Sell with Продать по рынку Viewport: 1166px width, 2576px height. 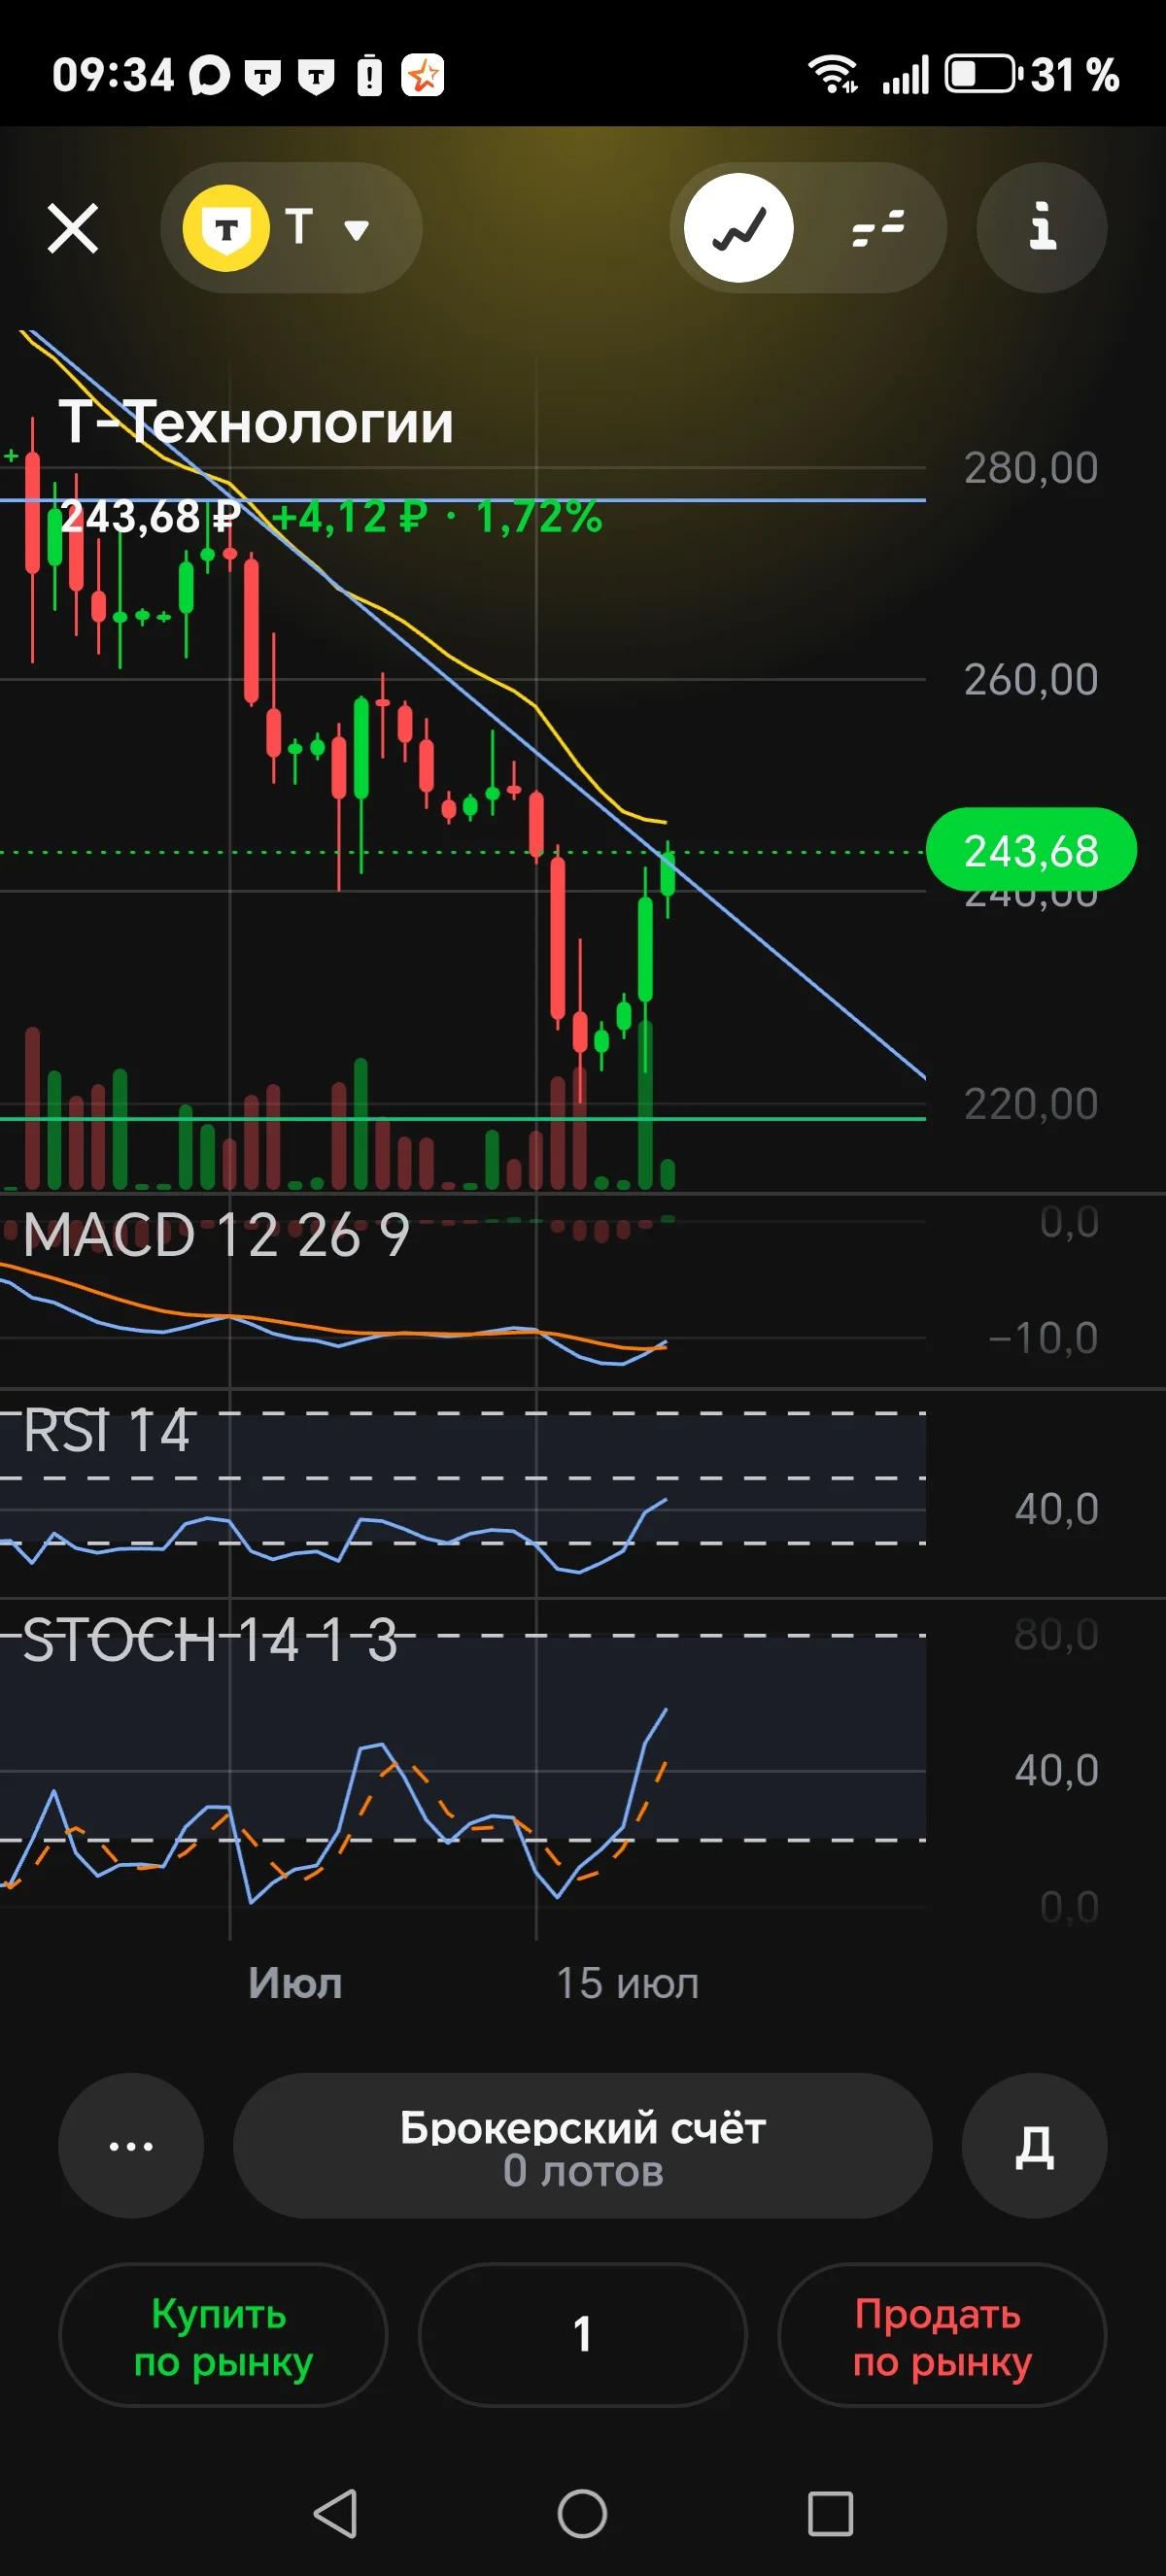942,2335
